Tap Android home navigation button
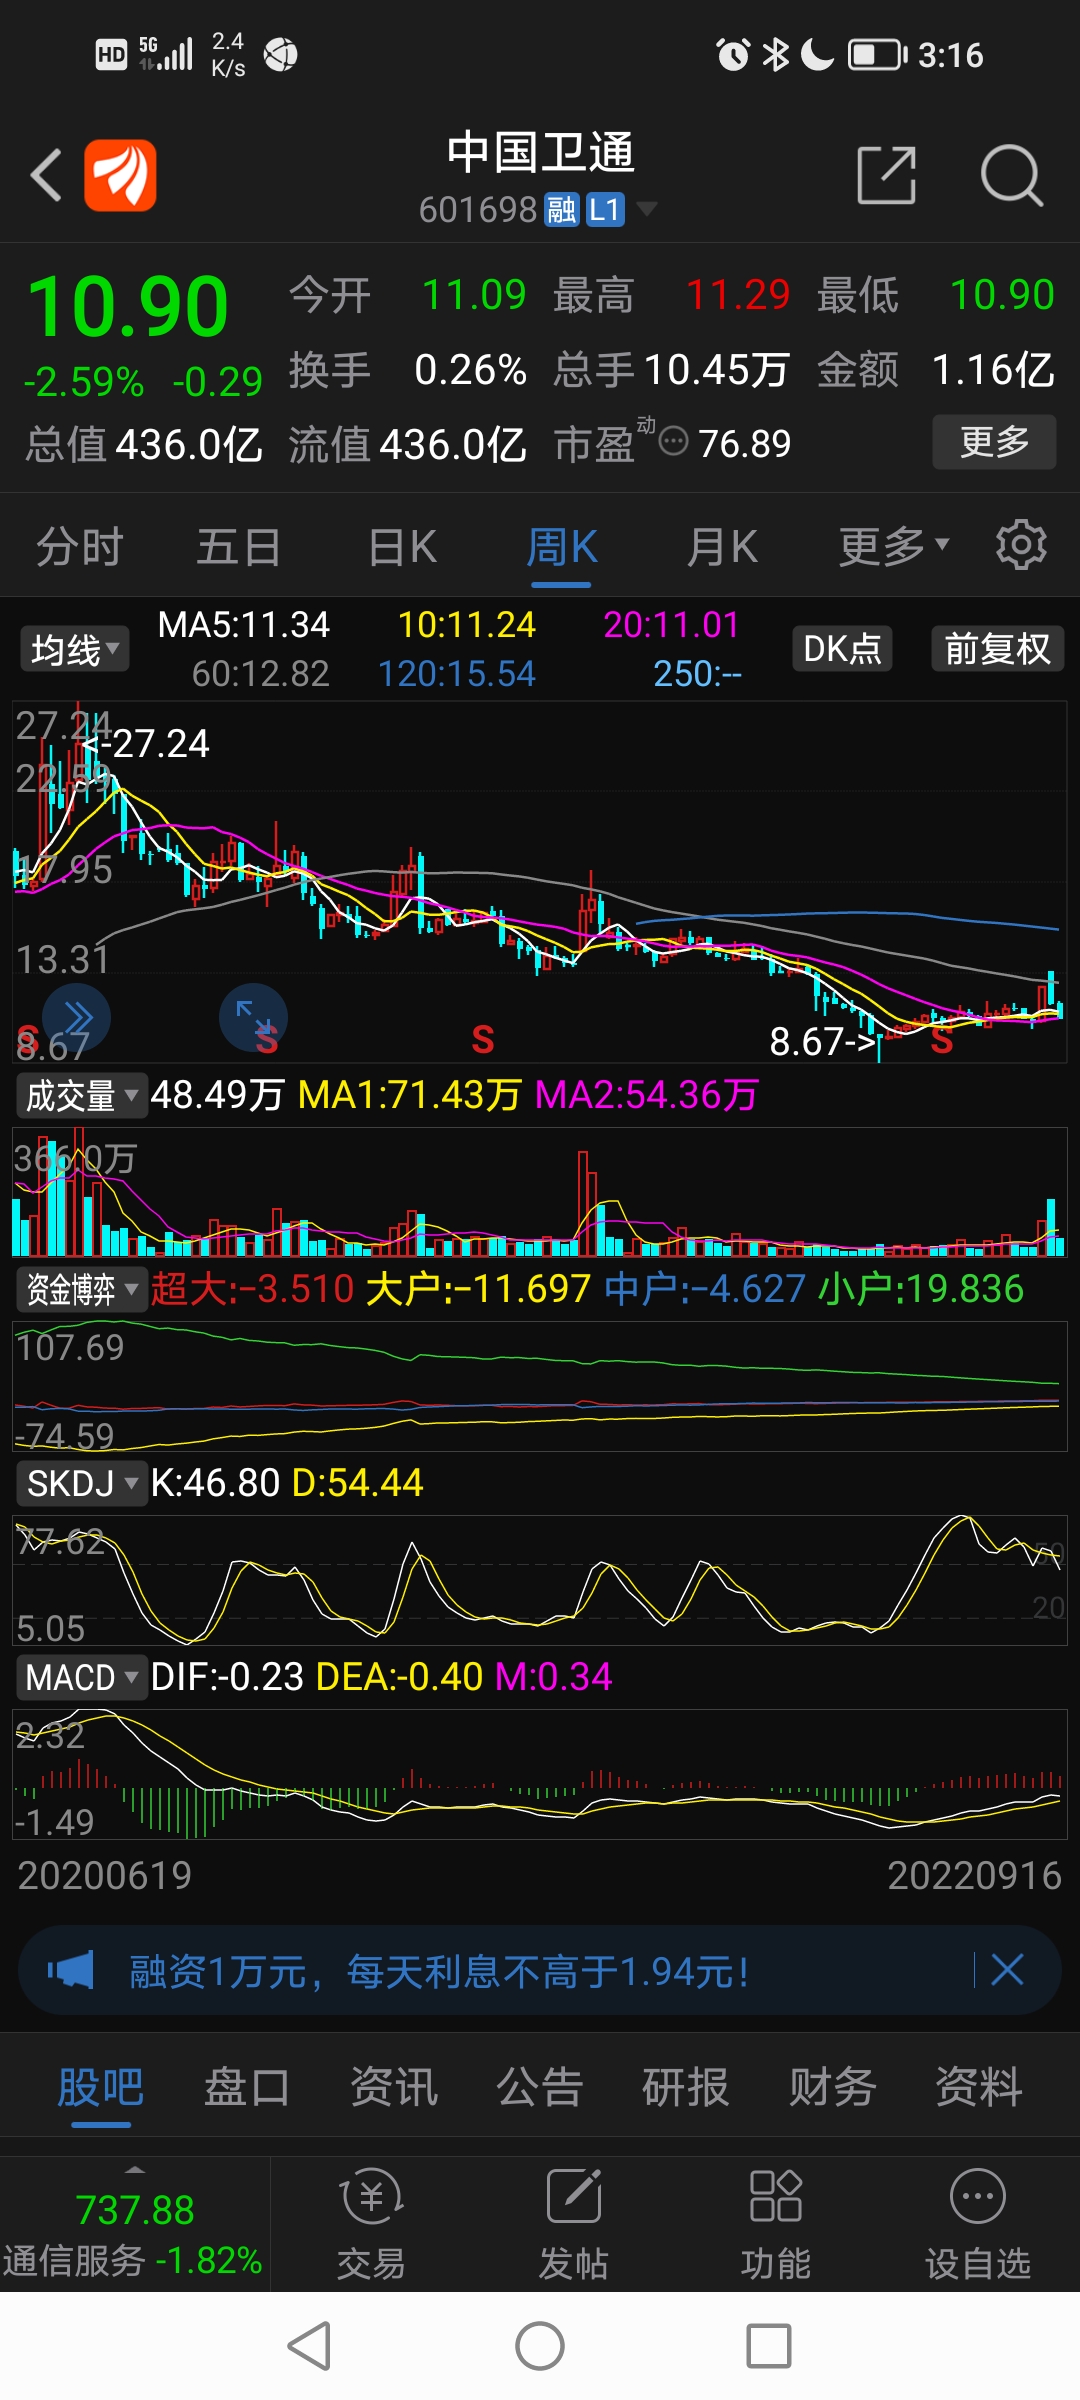The image size is (1080, 2400). pyautogui.click(x=540, y=2345)
